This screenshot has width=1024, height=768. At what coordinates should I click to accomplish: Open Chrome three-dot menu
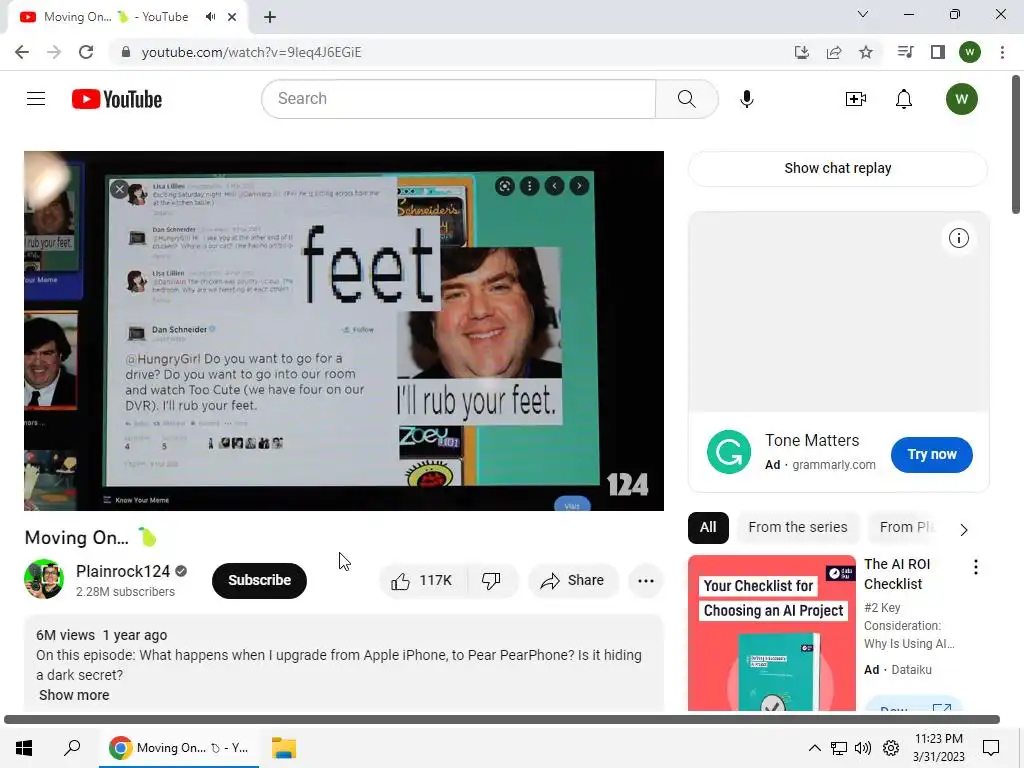[x=1002, y=52]
